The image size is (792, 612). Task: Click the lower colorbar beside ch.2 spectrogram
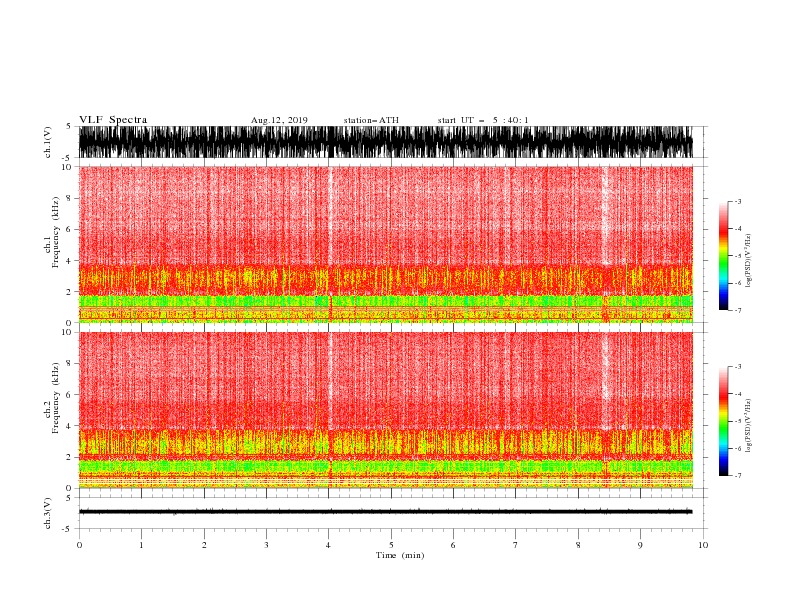click(x=723, y=421)
